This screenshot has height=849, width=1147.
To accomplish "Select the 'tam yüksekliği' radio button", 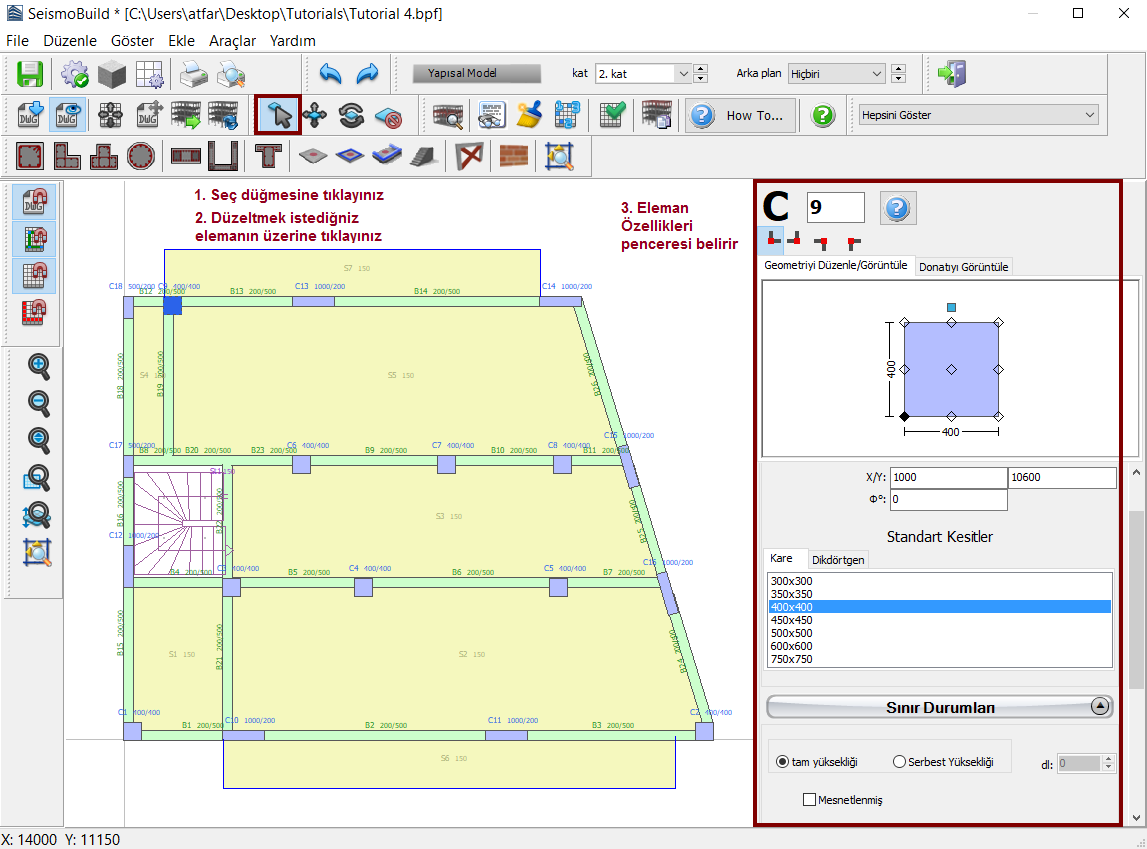I will 782,762.
